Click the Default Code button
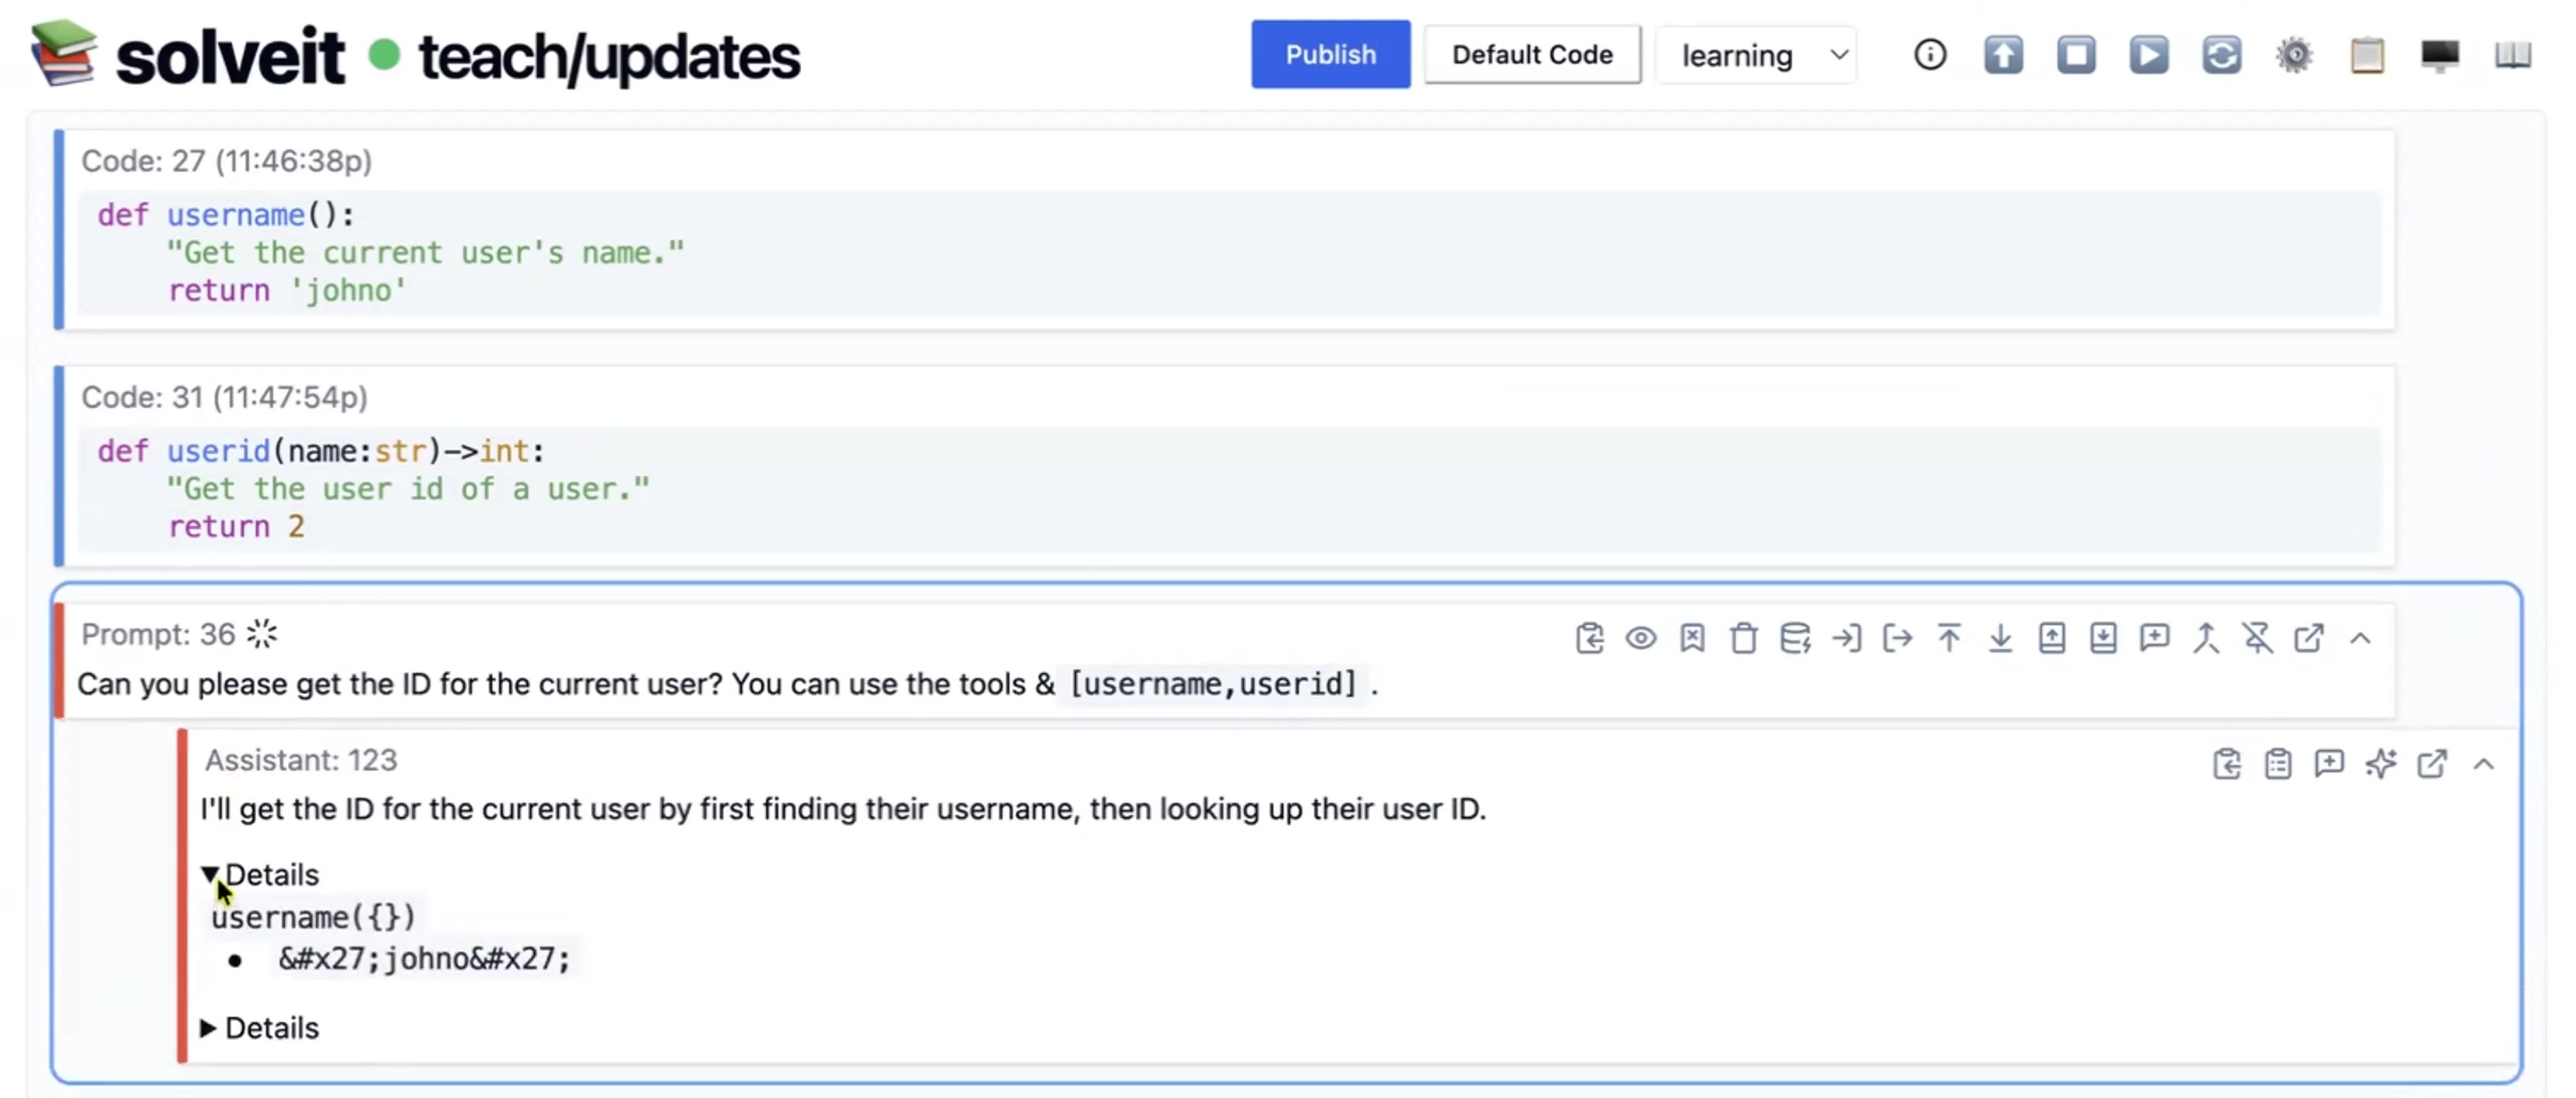The height and width of the screenshot is (1098, 2576). [x=1531, y=55]
